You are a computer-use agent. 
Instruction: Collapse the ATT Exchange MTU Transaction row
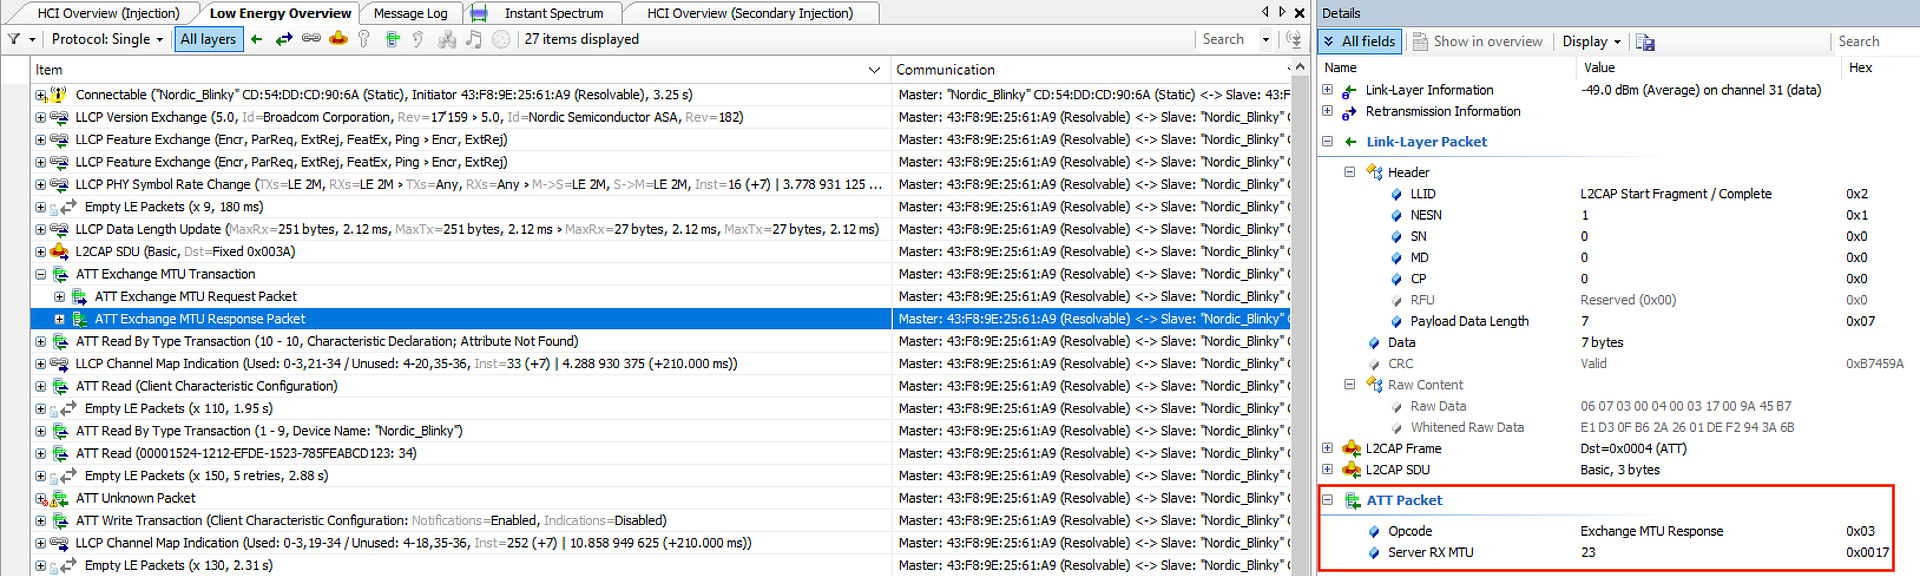(41, 274)
